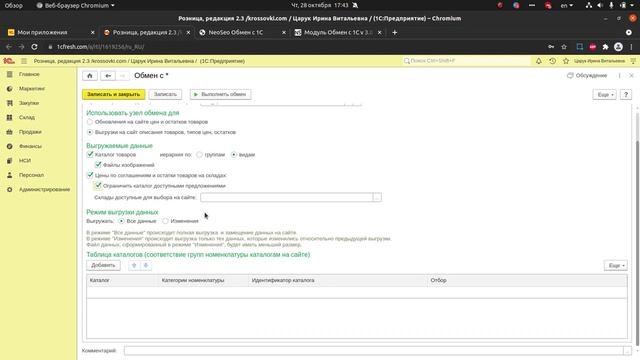Reload the page with refresh icon
The width and height of the screenshot is (640, 360).
point(34,47)
